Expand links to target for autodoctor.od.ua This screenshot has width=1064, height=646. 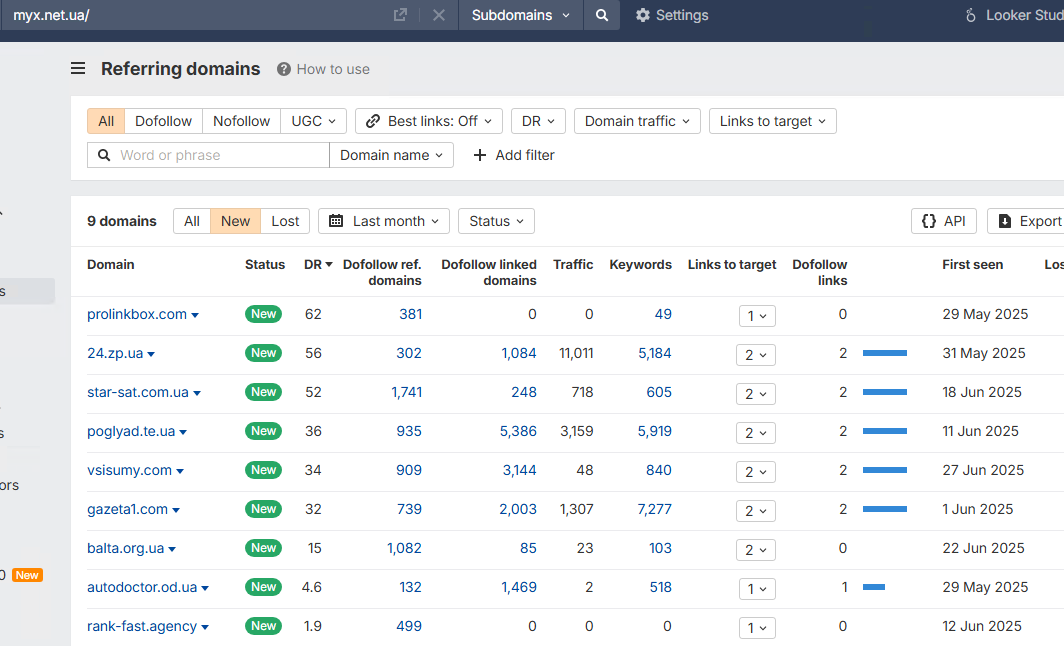(x=757, y=589)
